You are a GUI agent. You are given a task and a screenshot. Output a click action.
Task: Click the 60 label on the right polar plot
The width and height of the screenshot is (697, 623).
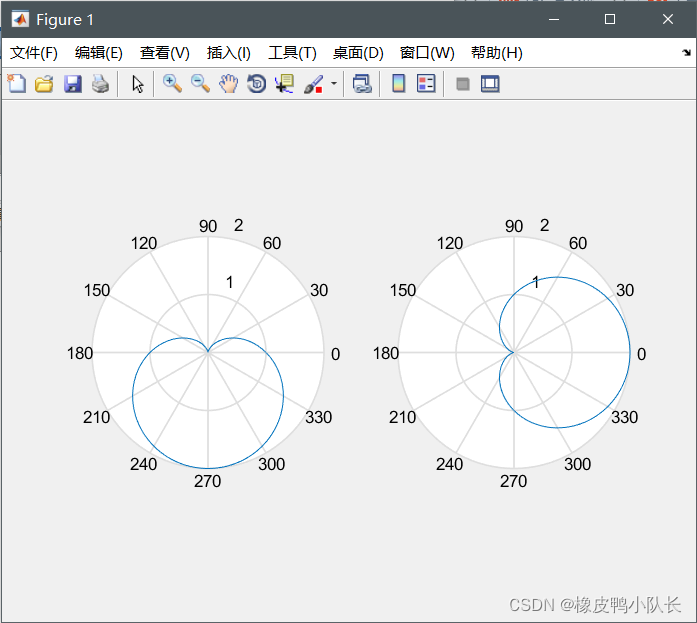(578, 243)
